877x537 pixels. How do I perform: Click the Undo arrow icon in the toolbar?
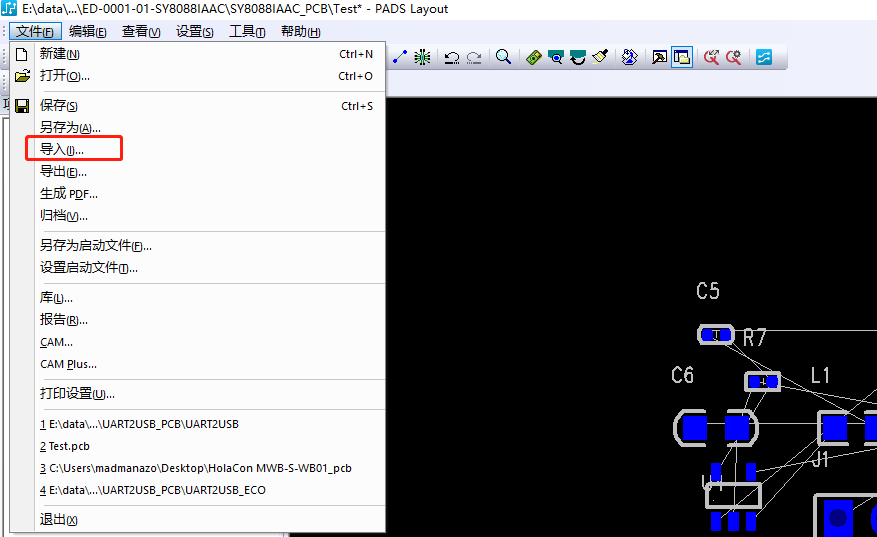[x=452, y=58]
